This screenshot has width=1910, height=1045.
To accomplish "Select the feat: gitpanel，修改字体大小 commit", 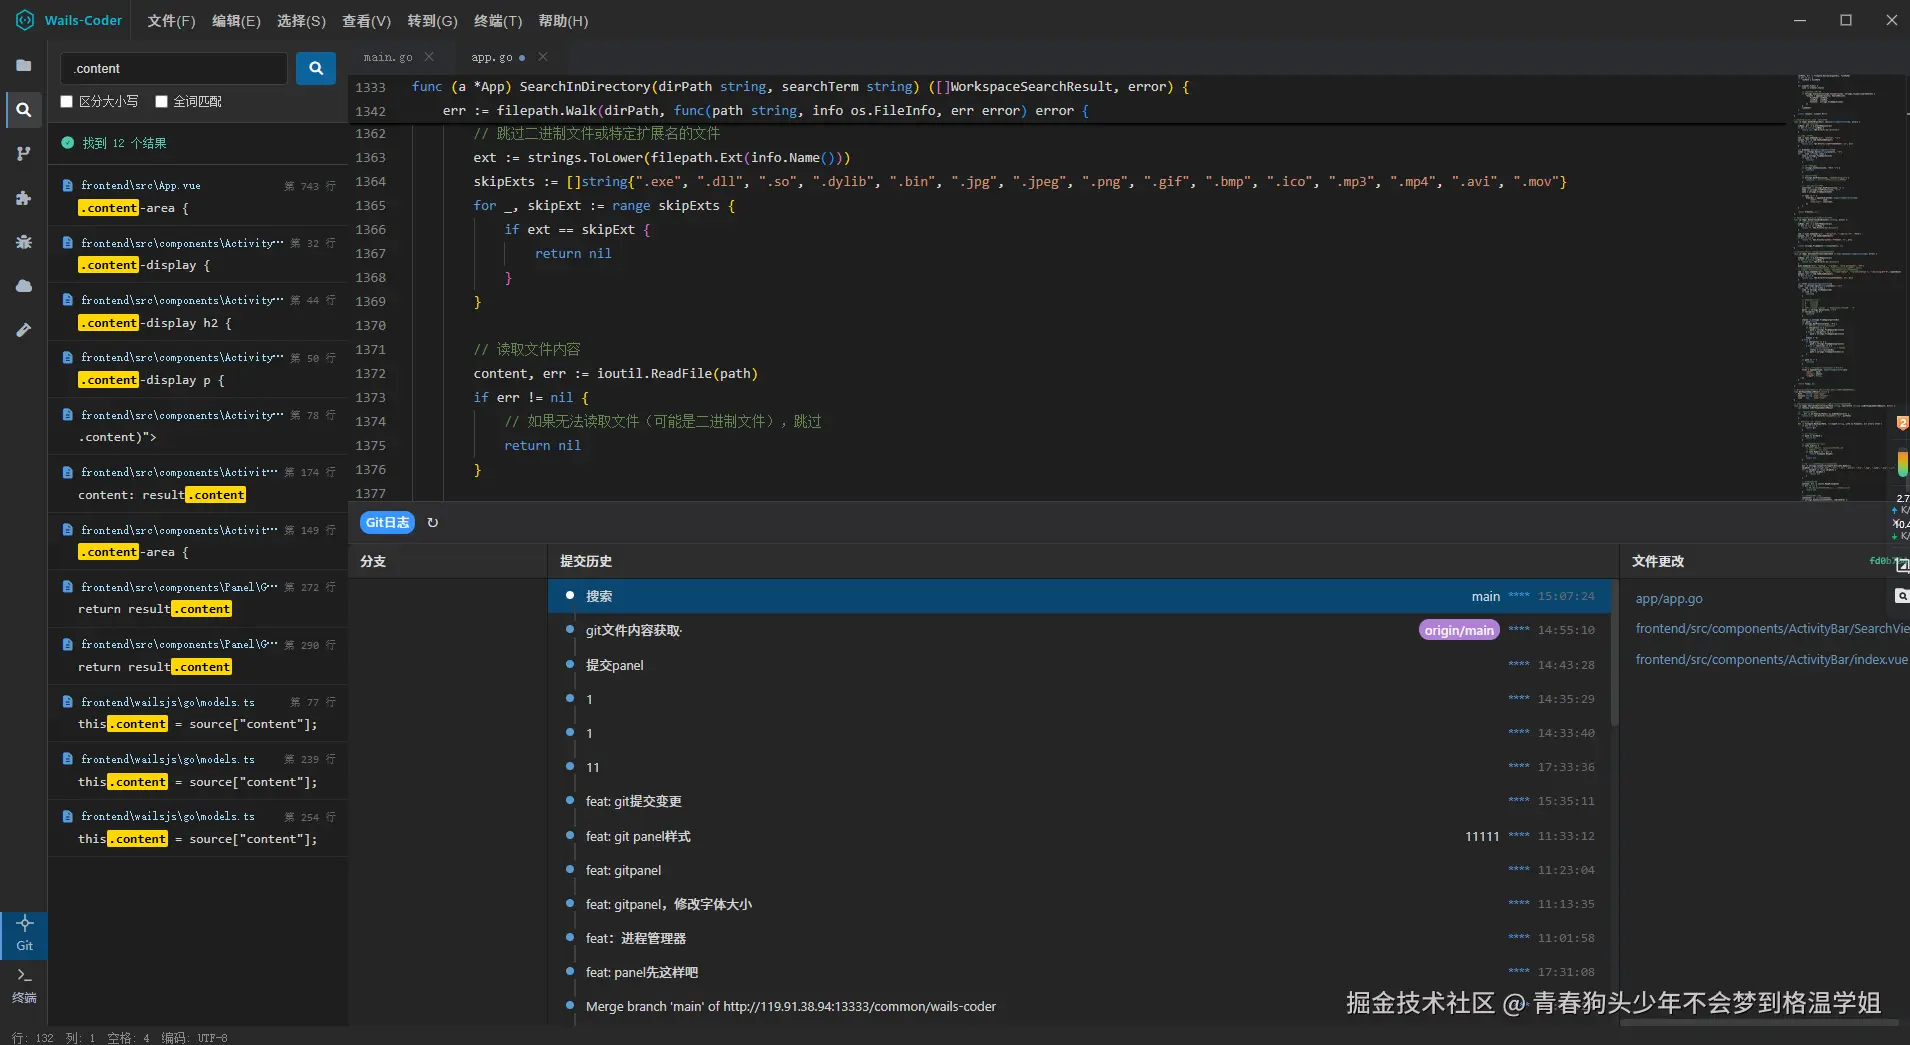I will [1078, 904].
